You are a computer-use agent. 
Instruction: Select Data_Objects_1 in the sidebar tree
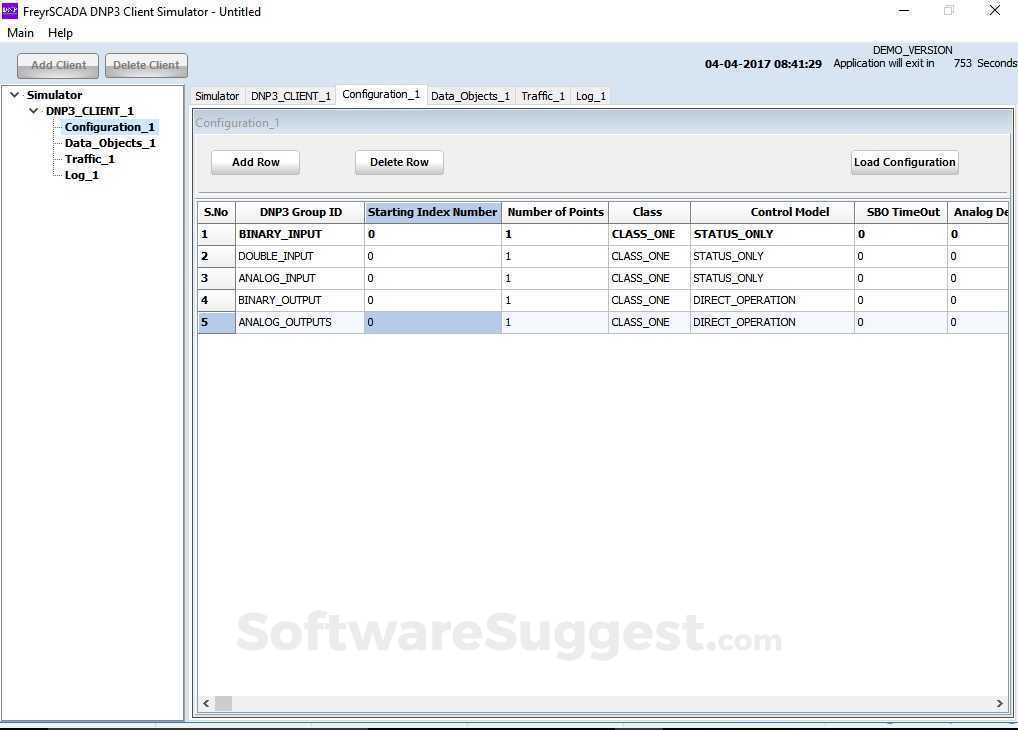click(x=110, y=142)
